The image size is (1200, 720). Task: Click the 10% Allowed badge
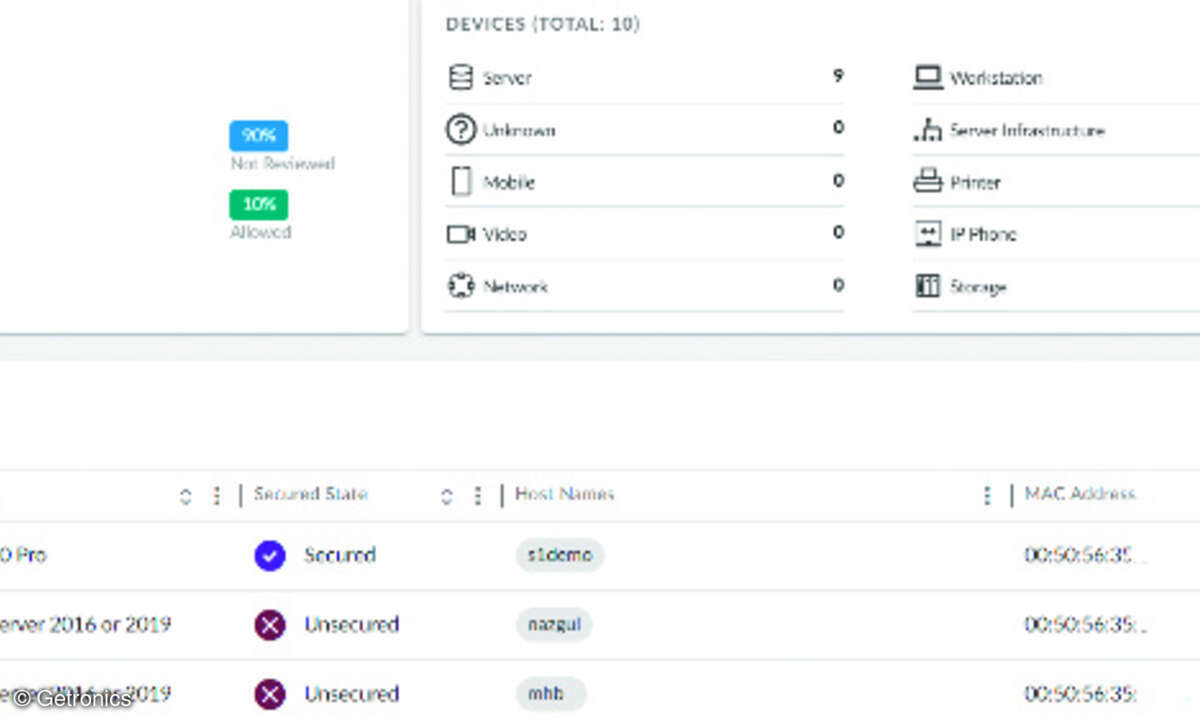[x=259, y=205]
